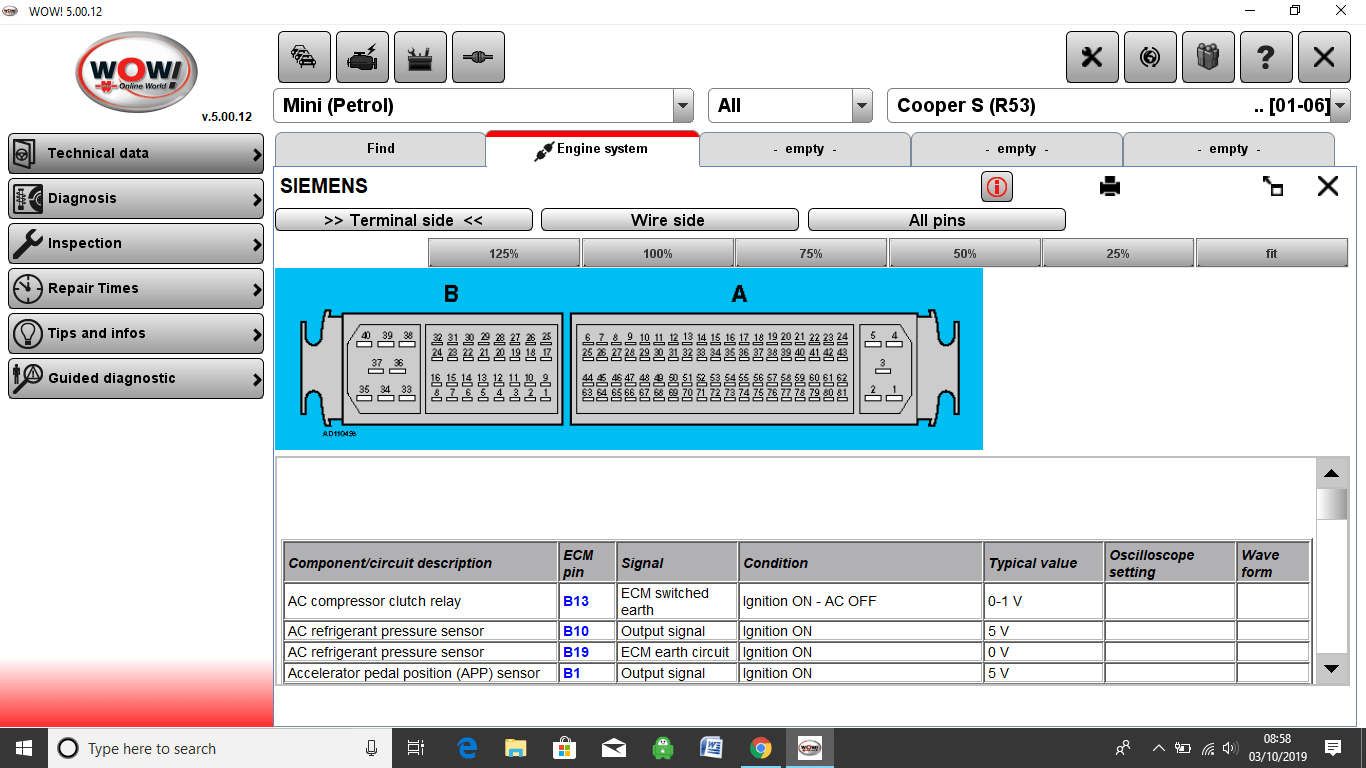Image resolution: width=1366 pixels, height=768 pixels.
Task: Open ECM pin link B10
Action: 576,632
